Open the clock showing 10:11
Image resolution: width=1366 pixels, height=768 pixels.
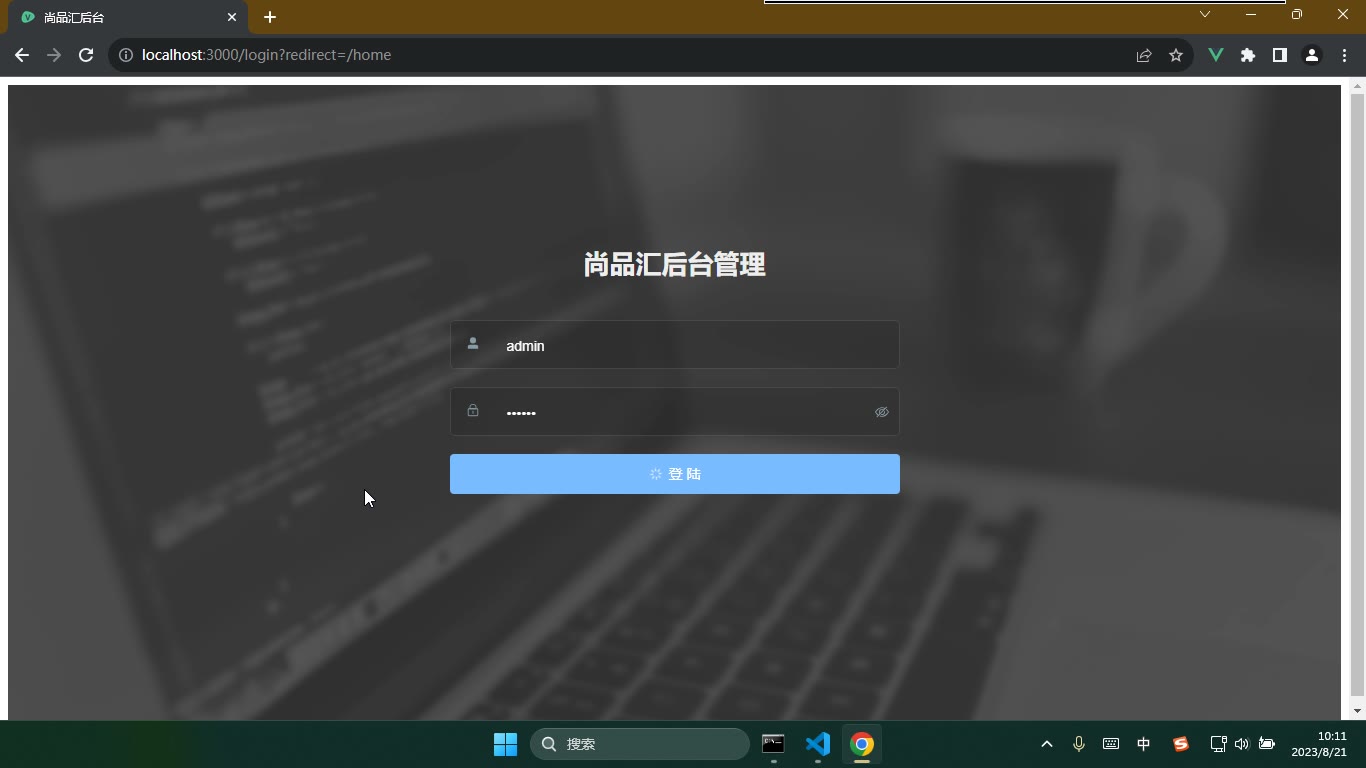point(1319,744)
